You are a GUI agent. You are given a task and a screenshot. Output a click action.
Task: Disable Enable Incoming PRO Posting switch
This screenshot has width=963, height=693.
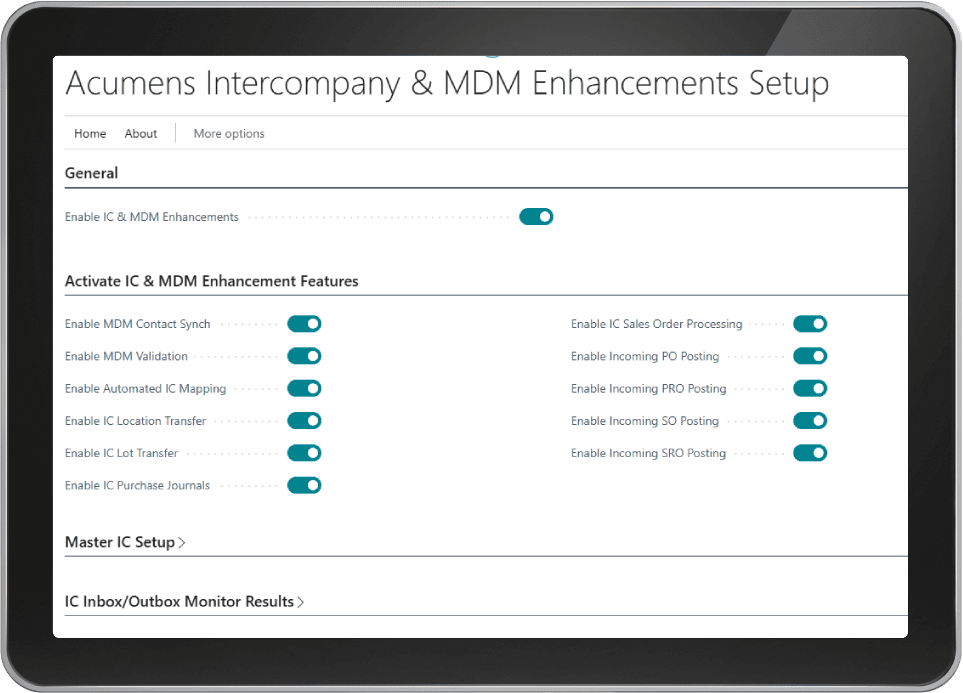click(x=810, y=388)
